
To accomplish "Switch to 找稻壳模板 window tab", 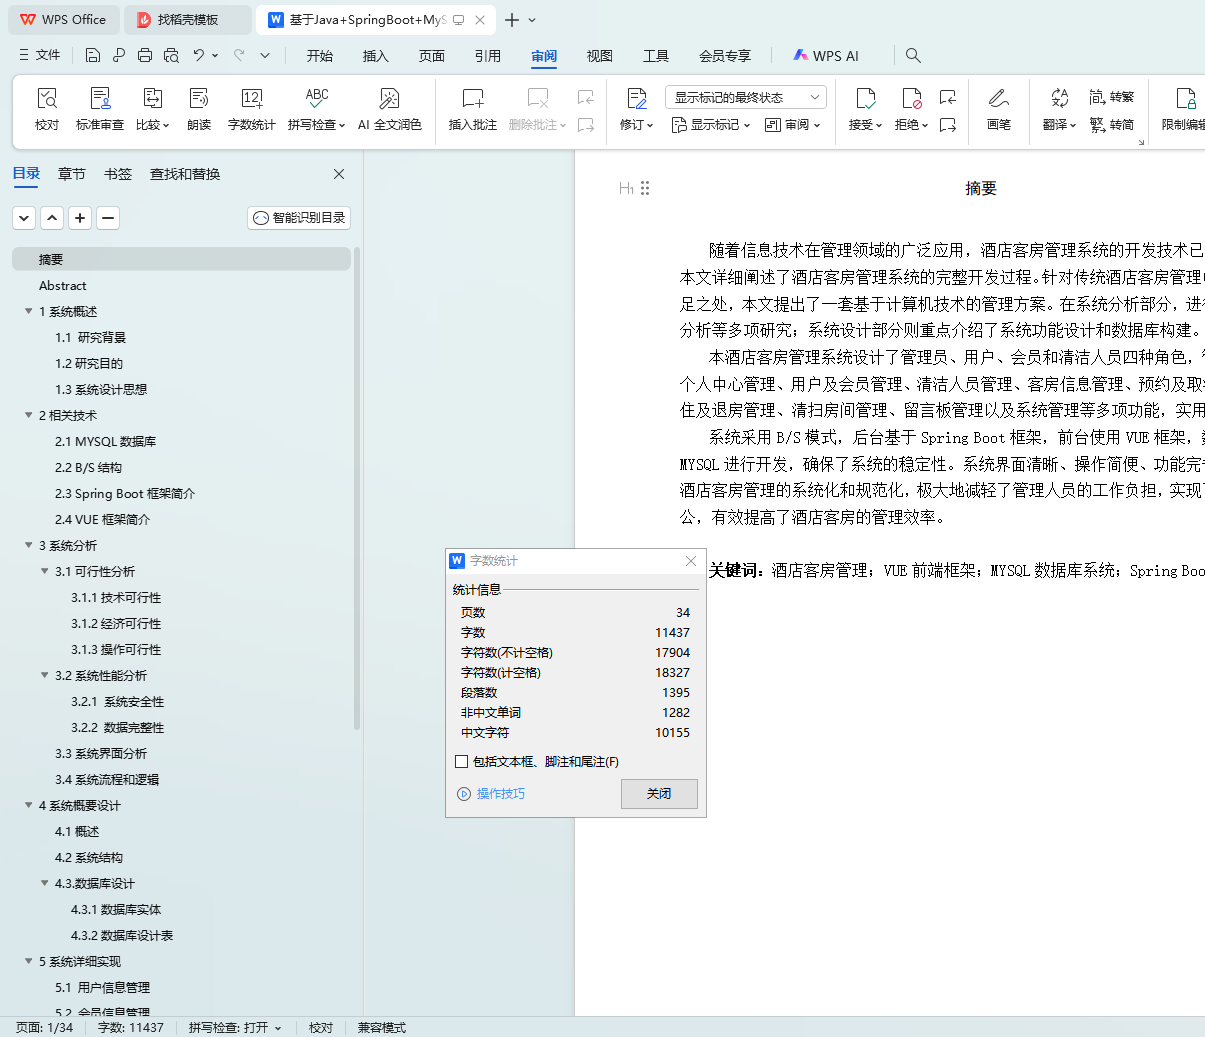I will 187,20.
